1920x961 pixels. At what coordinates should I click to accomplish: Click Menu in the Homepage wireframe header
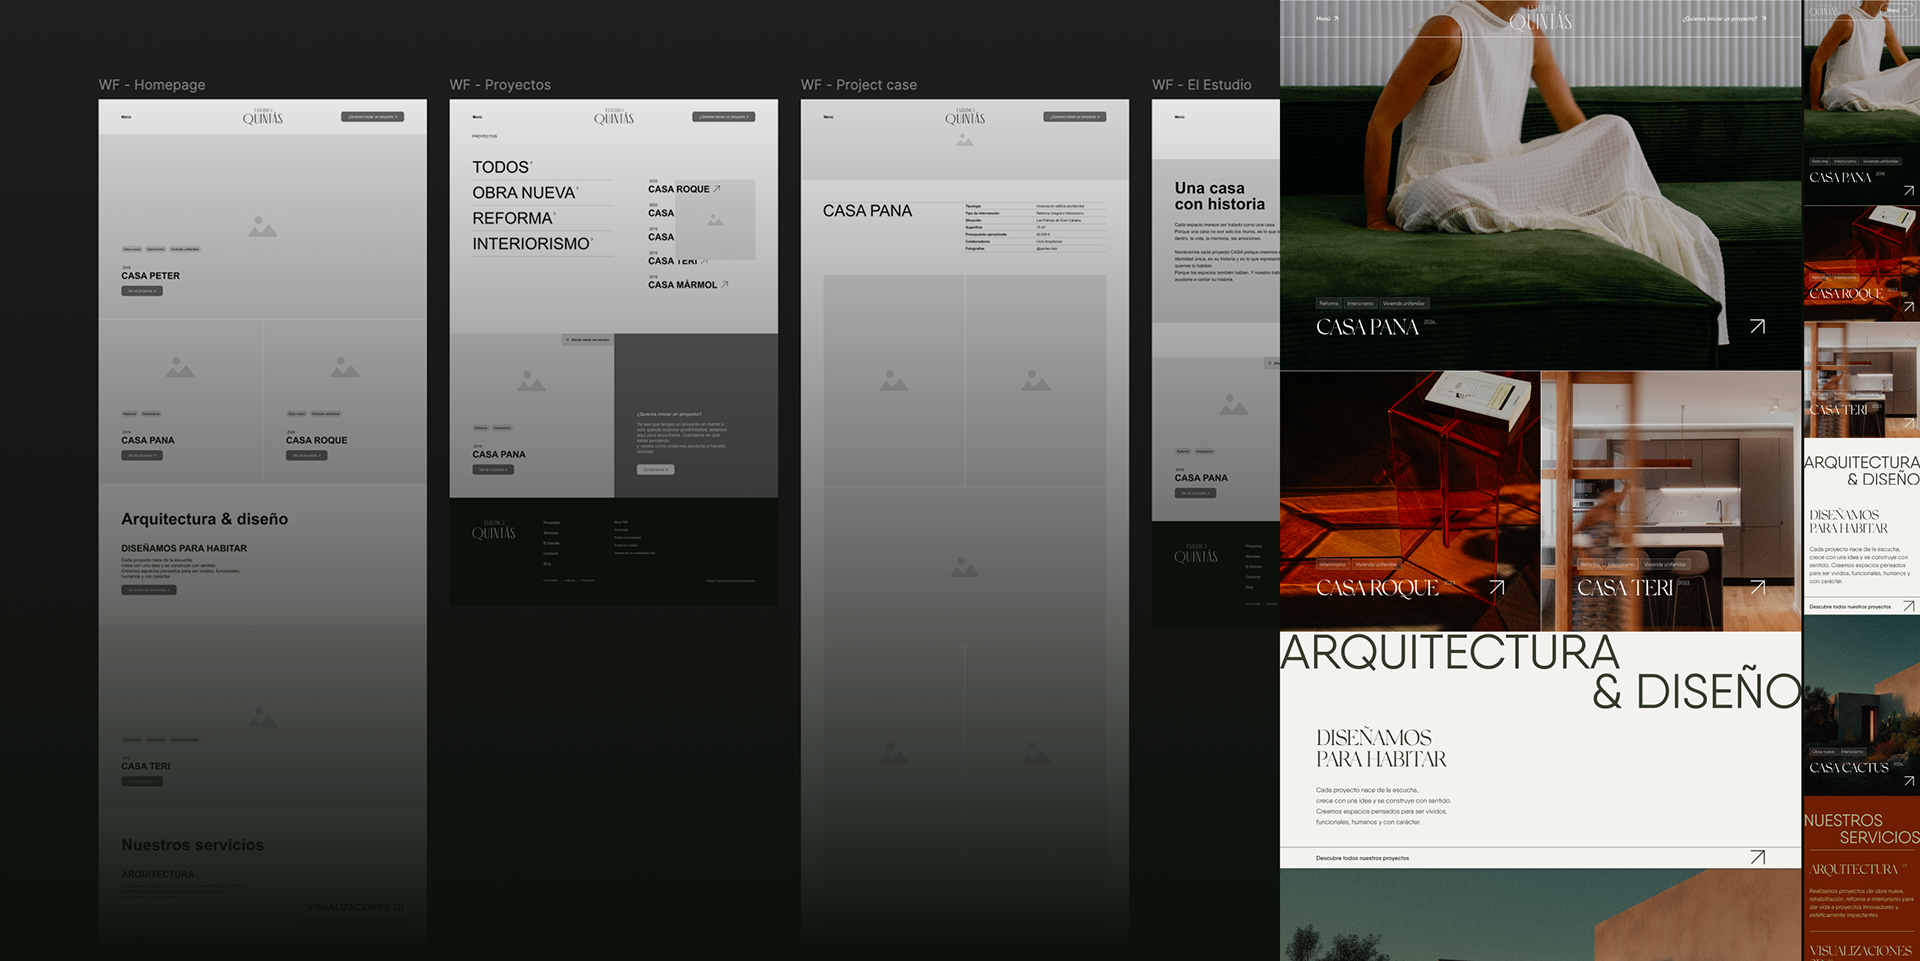tap(126, 117)
